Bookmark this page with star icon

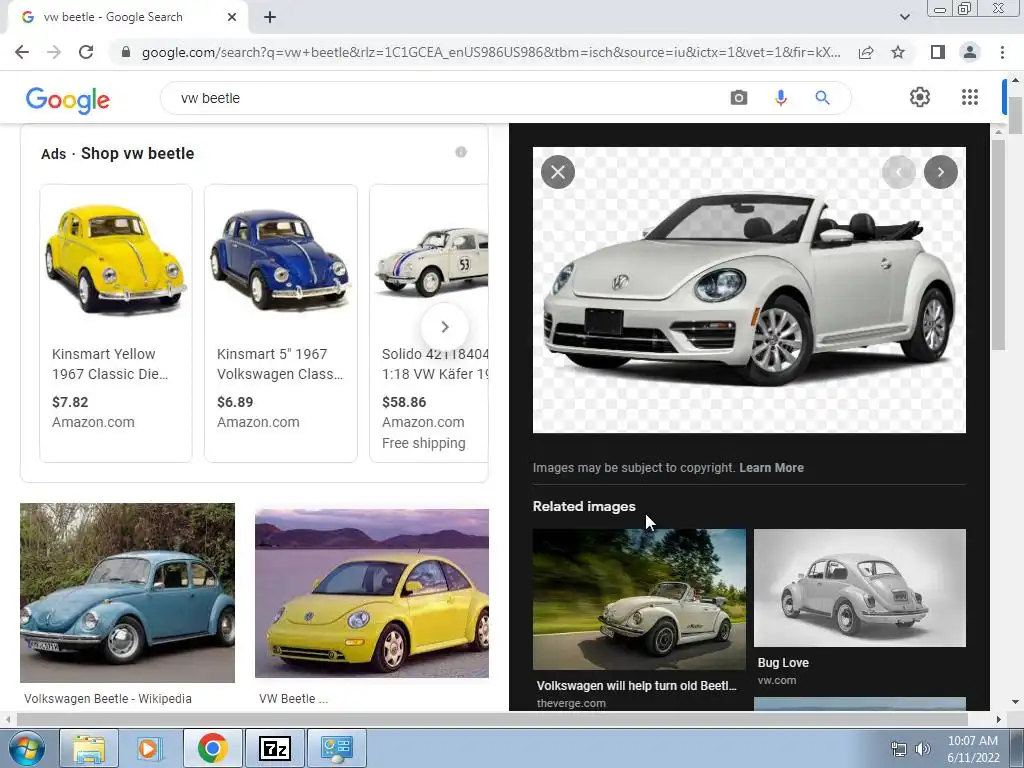[898, 52]
